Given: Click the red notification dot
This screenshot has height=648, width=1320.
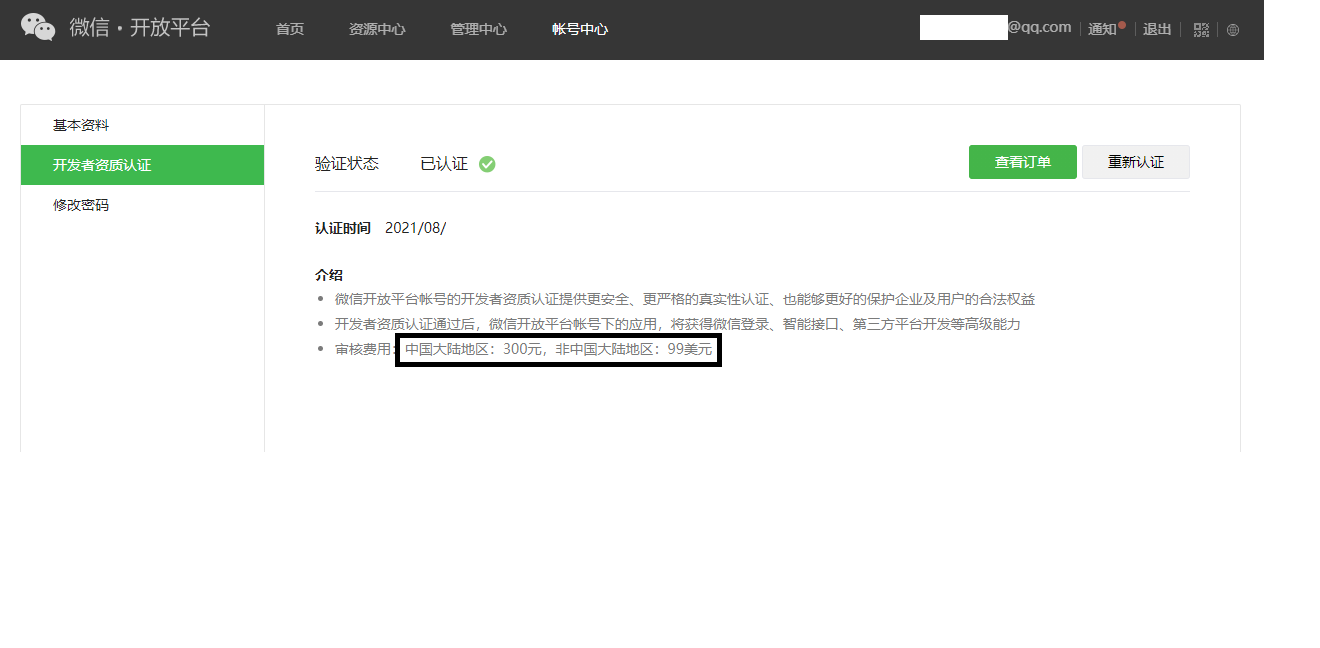Looking at the screenshot, I should pos(1122,24).
